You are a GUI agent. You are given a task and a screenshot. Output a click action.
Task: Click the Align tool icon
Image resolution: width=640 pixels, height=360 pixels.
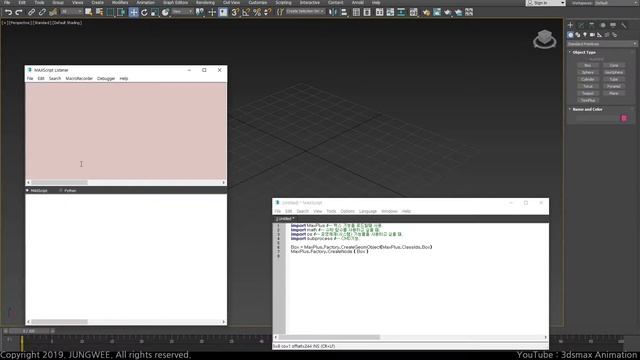click(x=344, y=12)
